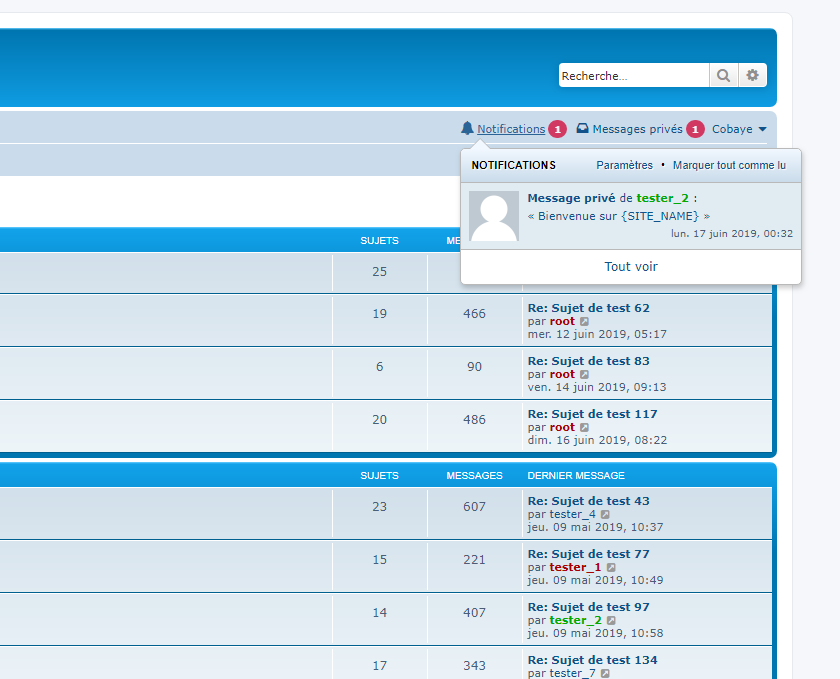
Task: Open topic Re: Sujet de test 43
Action: [588, 501]
